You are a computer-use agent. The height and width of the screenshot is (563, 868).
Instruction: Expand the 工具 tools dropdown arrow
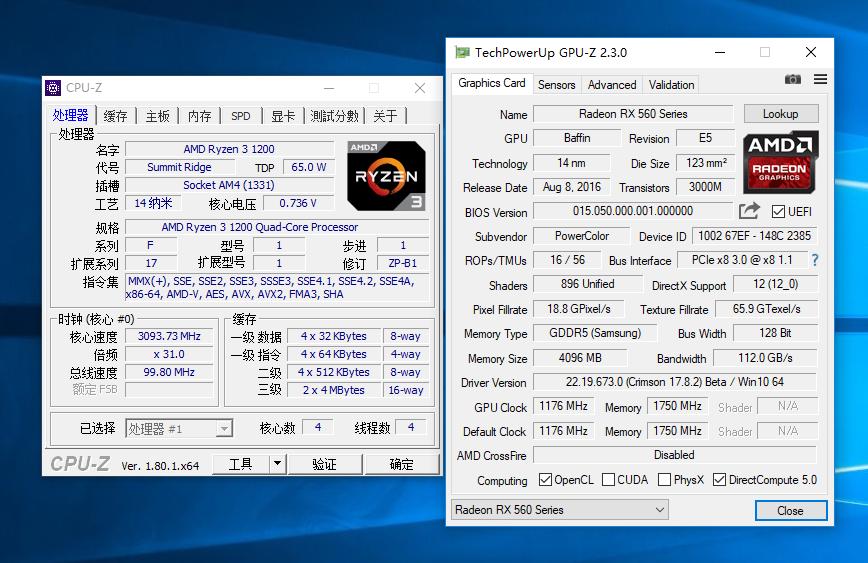pyautogui.click(x=277, y=464)
